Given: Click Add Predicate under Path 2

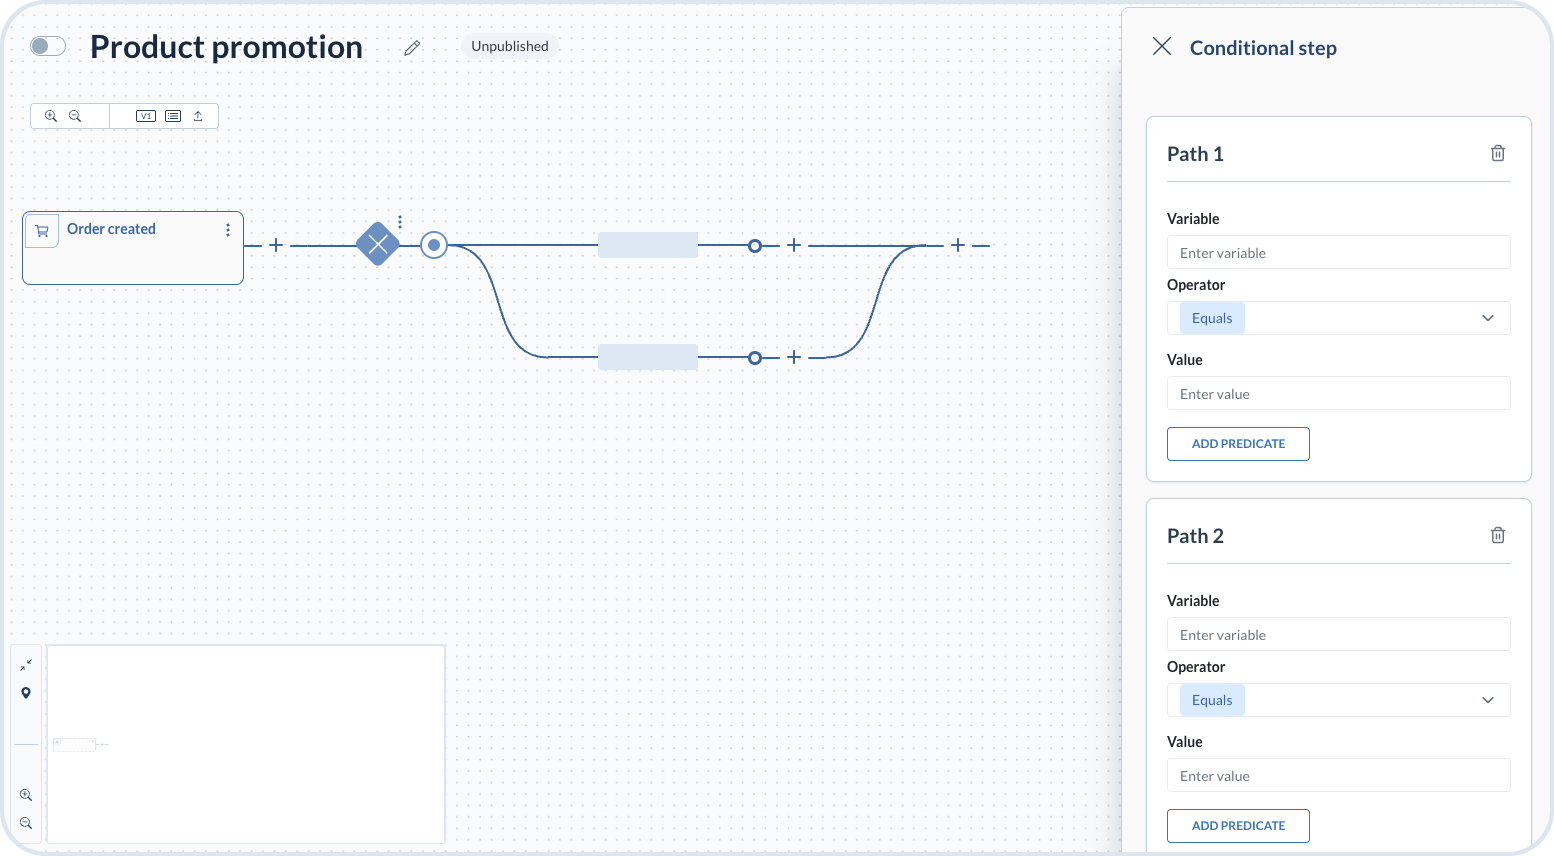Looking at the screenshot, I should point(1238,826).
